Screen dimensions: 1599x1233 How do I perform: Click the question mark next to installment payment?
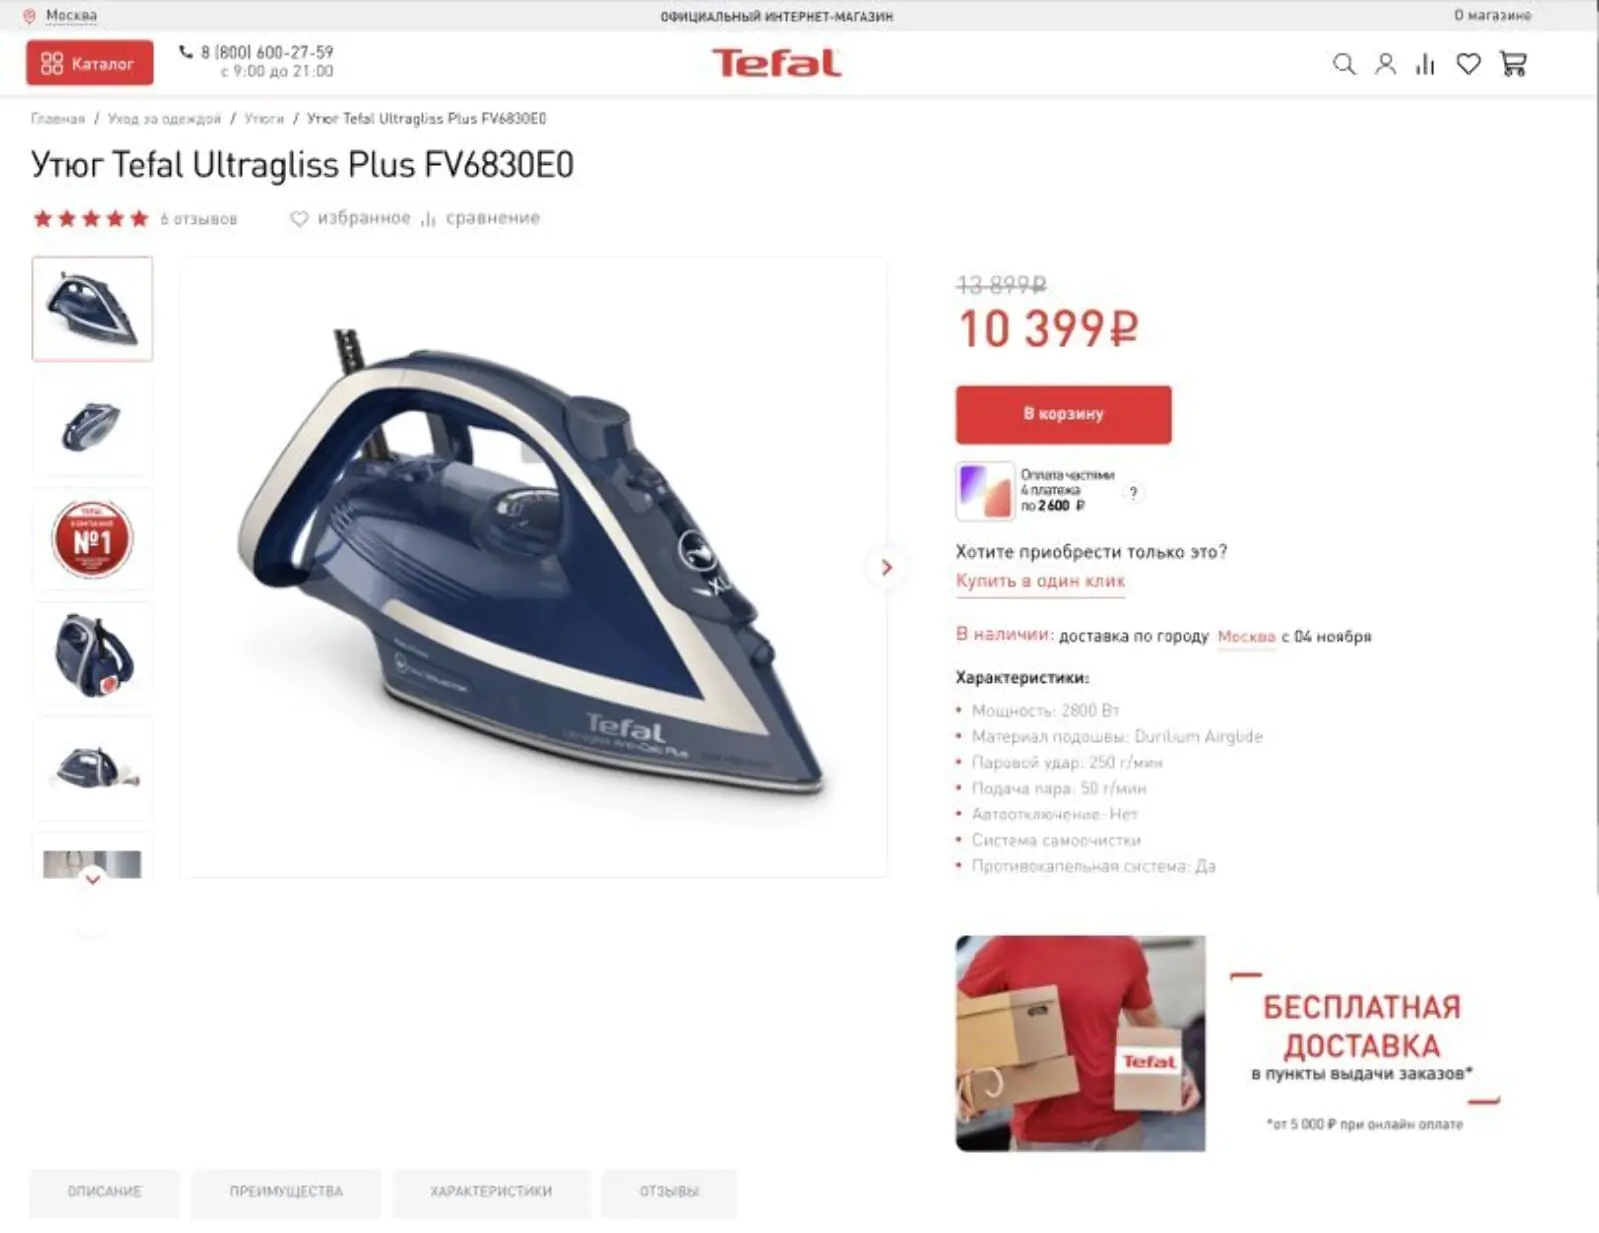1133,492
